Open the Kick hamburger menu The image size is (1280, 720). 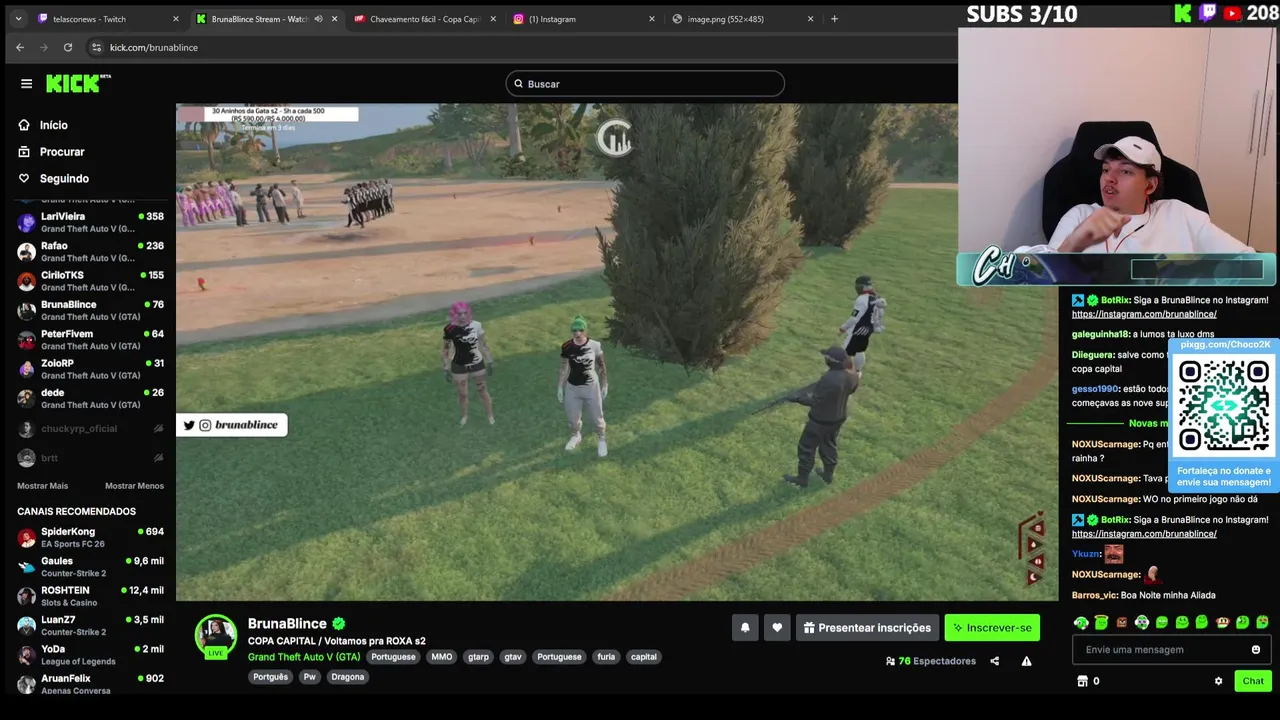pyautogui.click(x=27, y=84)
